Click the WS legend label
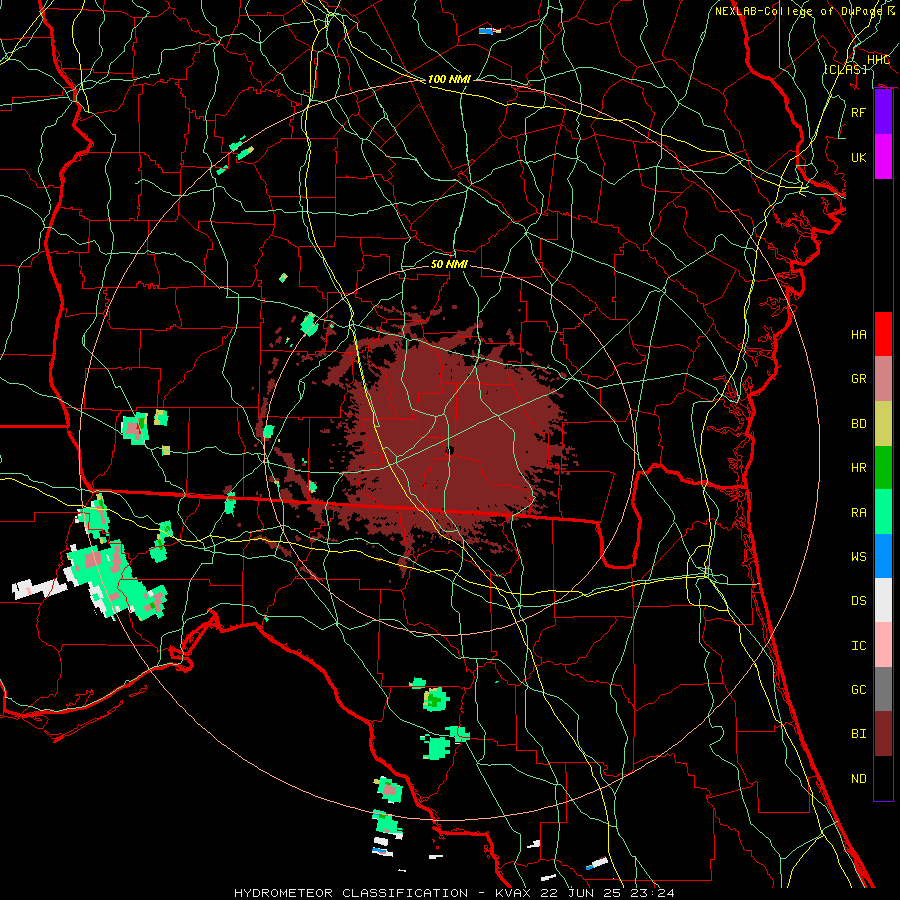Screen dimensions: 900x900 click(x=859, y=557)
